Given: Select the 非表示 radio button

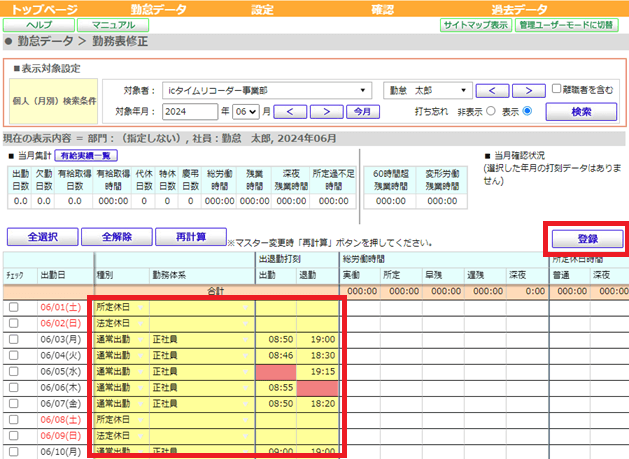Looking at the screenshot, I should [491, 111].
